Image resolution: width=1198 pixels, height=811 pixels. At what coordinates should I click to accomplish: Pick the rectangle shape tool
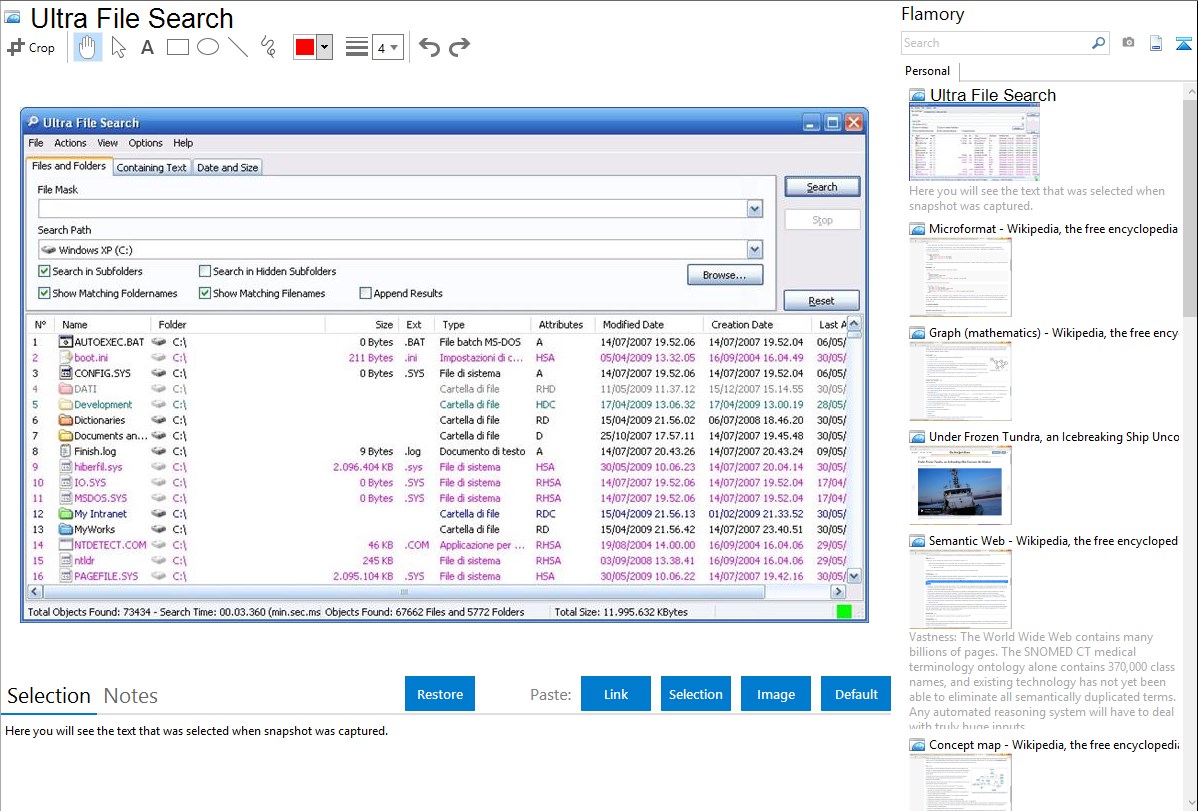tap(178, 47)
